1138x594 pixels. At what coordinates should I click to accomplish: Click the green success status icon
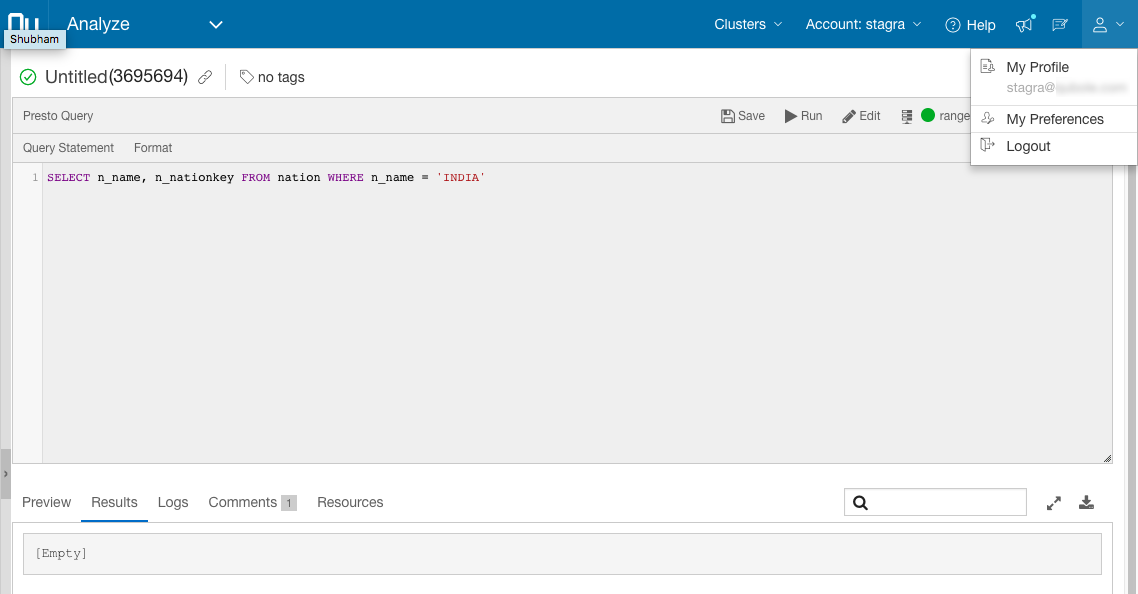28,77
